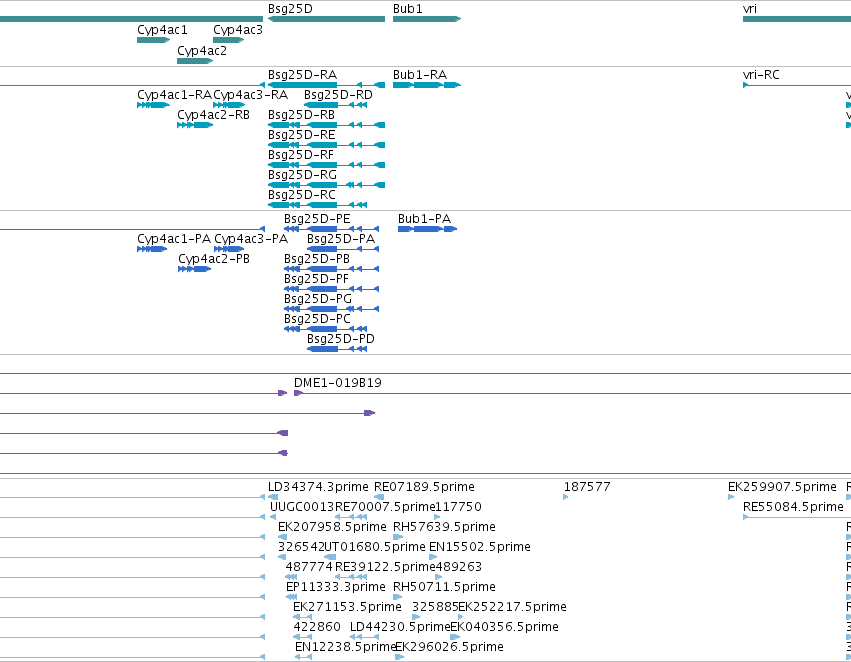The height and width of the screenshot is (662, 851).
Task: Click the Bsg25D-RA transcript
Action: coord(326,85)
